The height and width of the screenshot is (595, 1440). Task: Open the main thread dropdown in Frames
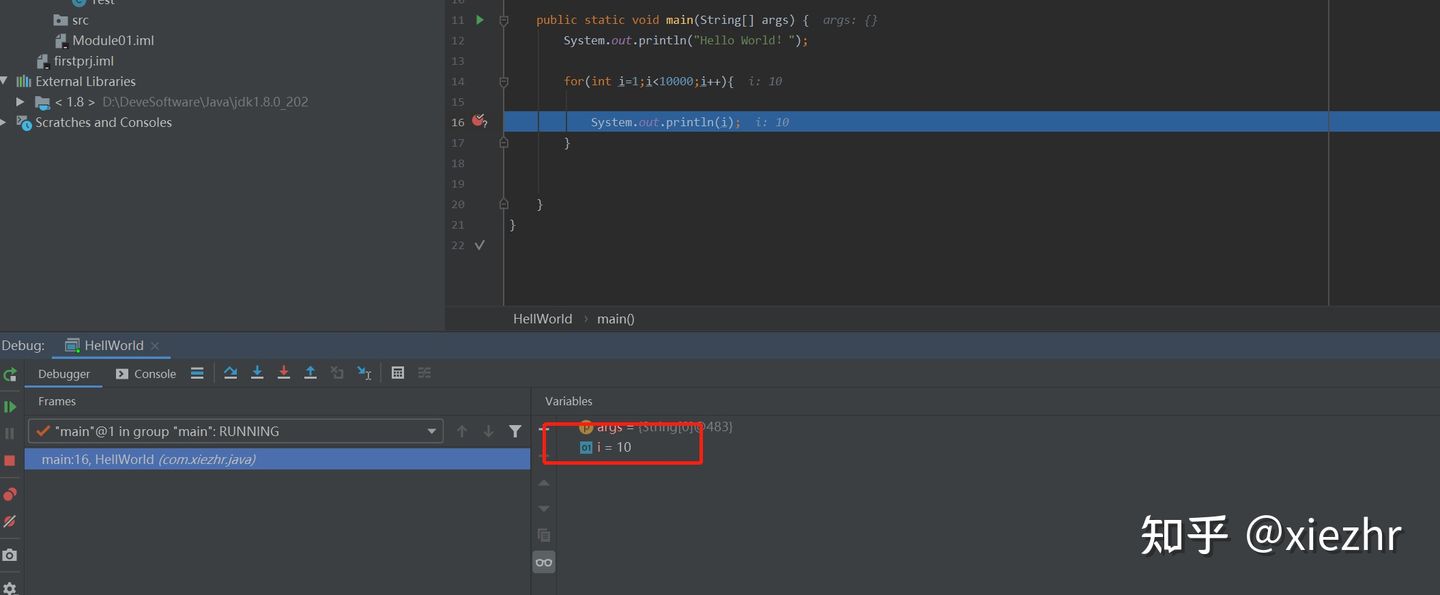[x=433, y=430]
